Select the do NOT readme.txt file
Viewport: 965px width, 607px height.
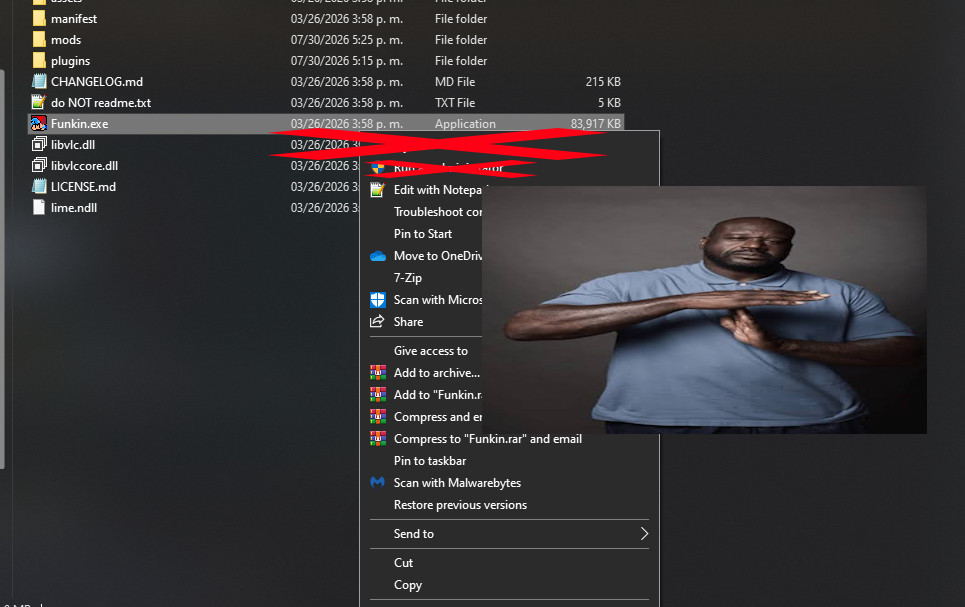tap(101, 103)
